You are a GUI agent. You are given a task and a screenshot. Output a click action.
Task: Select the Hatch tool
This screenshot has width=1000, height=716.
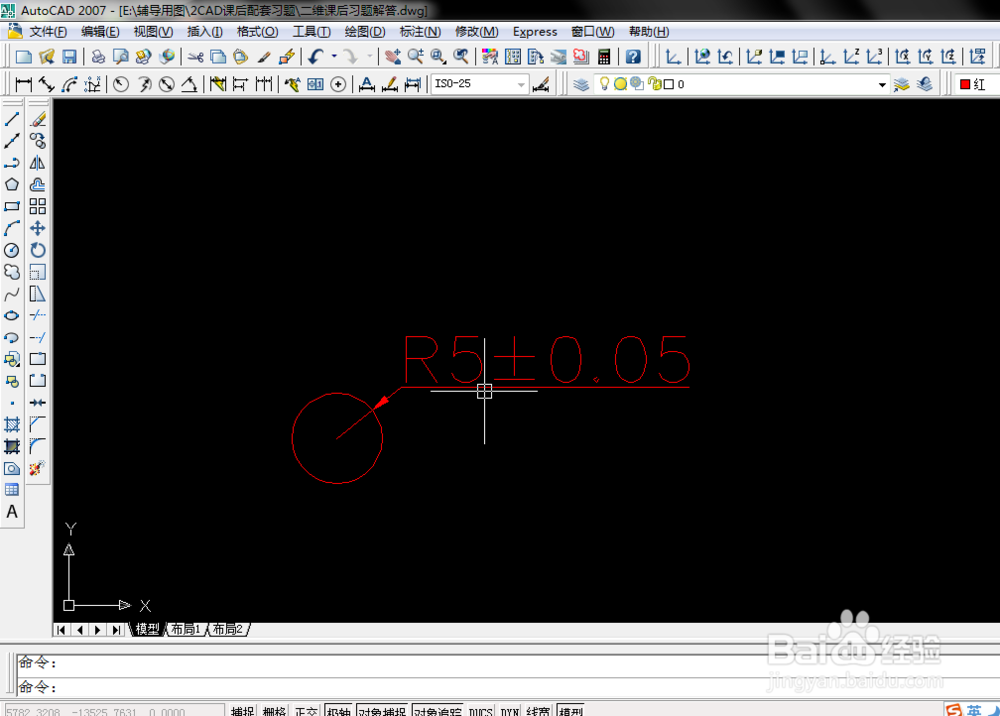pyautogui.click(x=11, y=424)
